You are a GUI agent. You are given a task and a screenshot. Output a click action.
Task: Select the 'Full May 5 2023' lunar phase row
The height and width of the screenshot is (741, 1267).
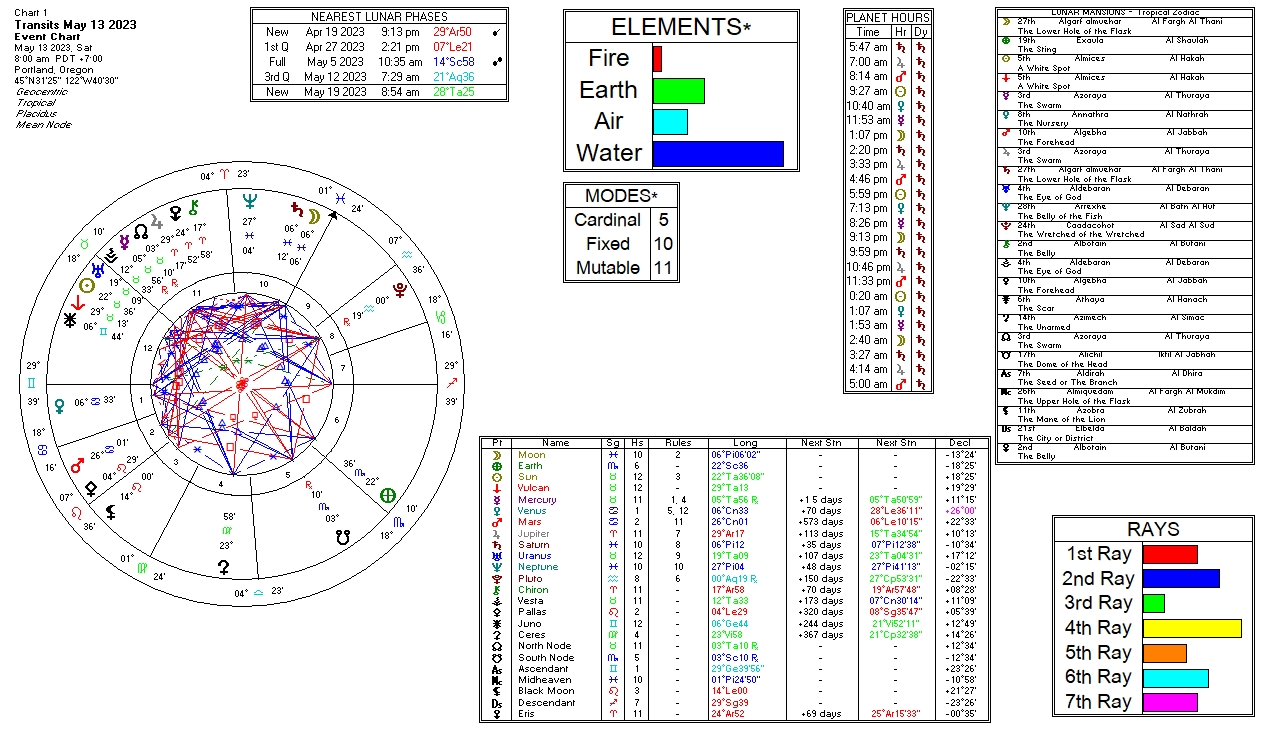pyautogui.click(x=381, y=62)
